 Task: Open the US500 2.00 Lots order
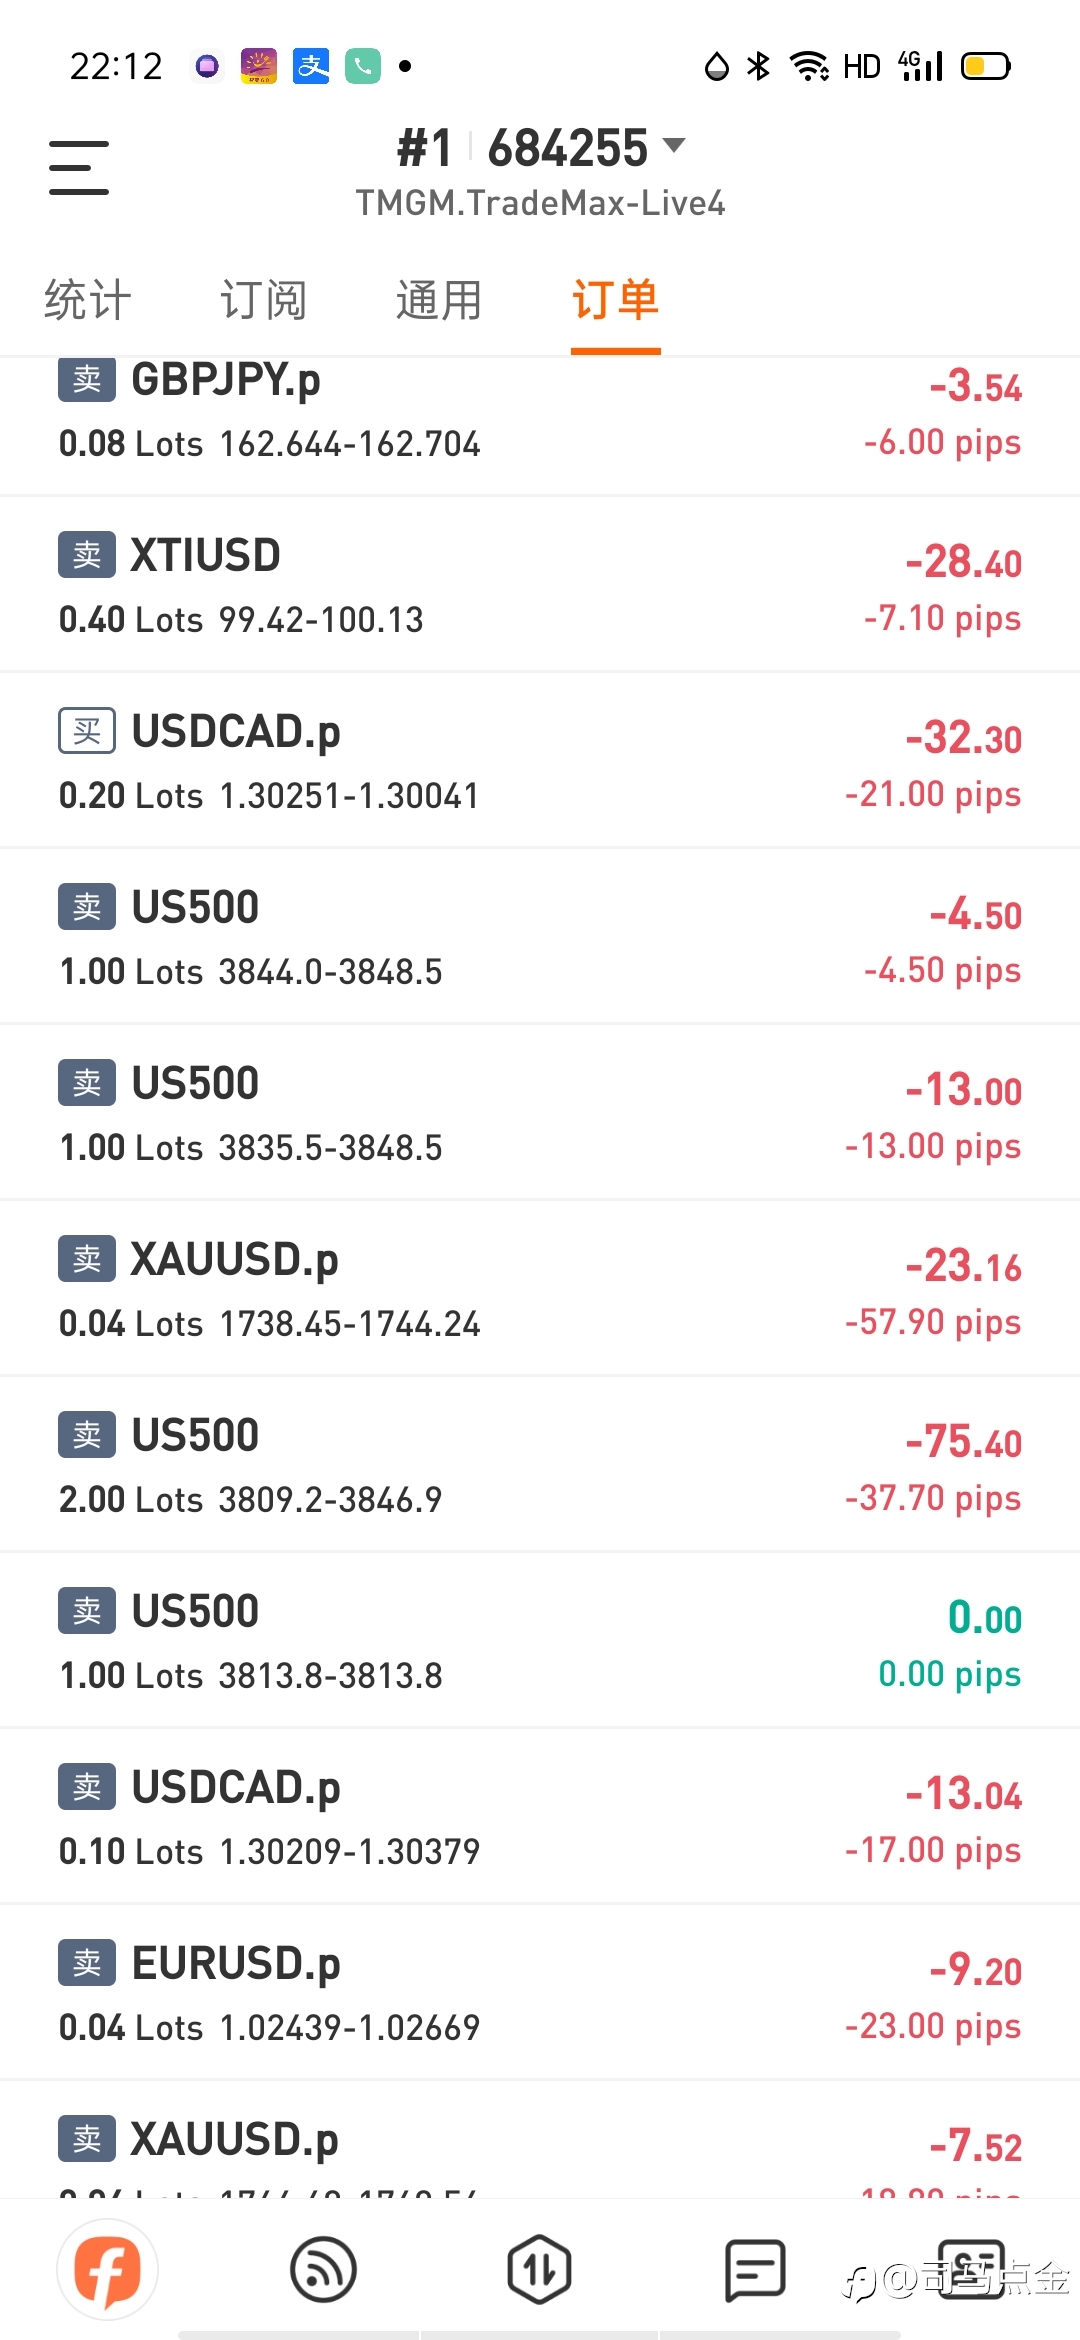click(x=540, y=1464)
